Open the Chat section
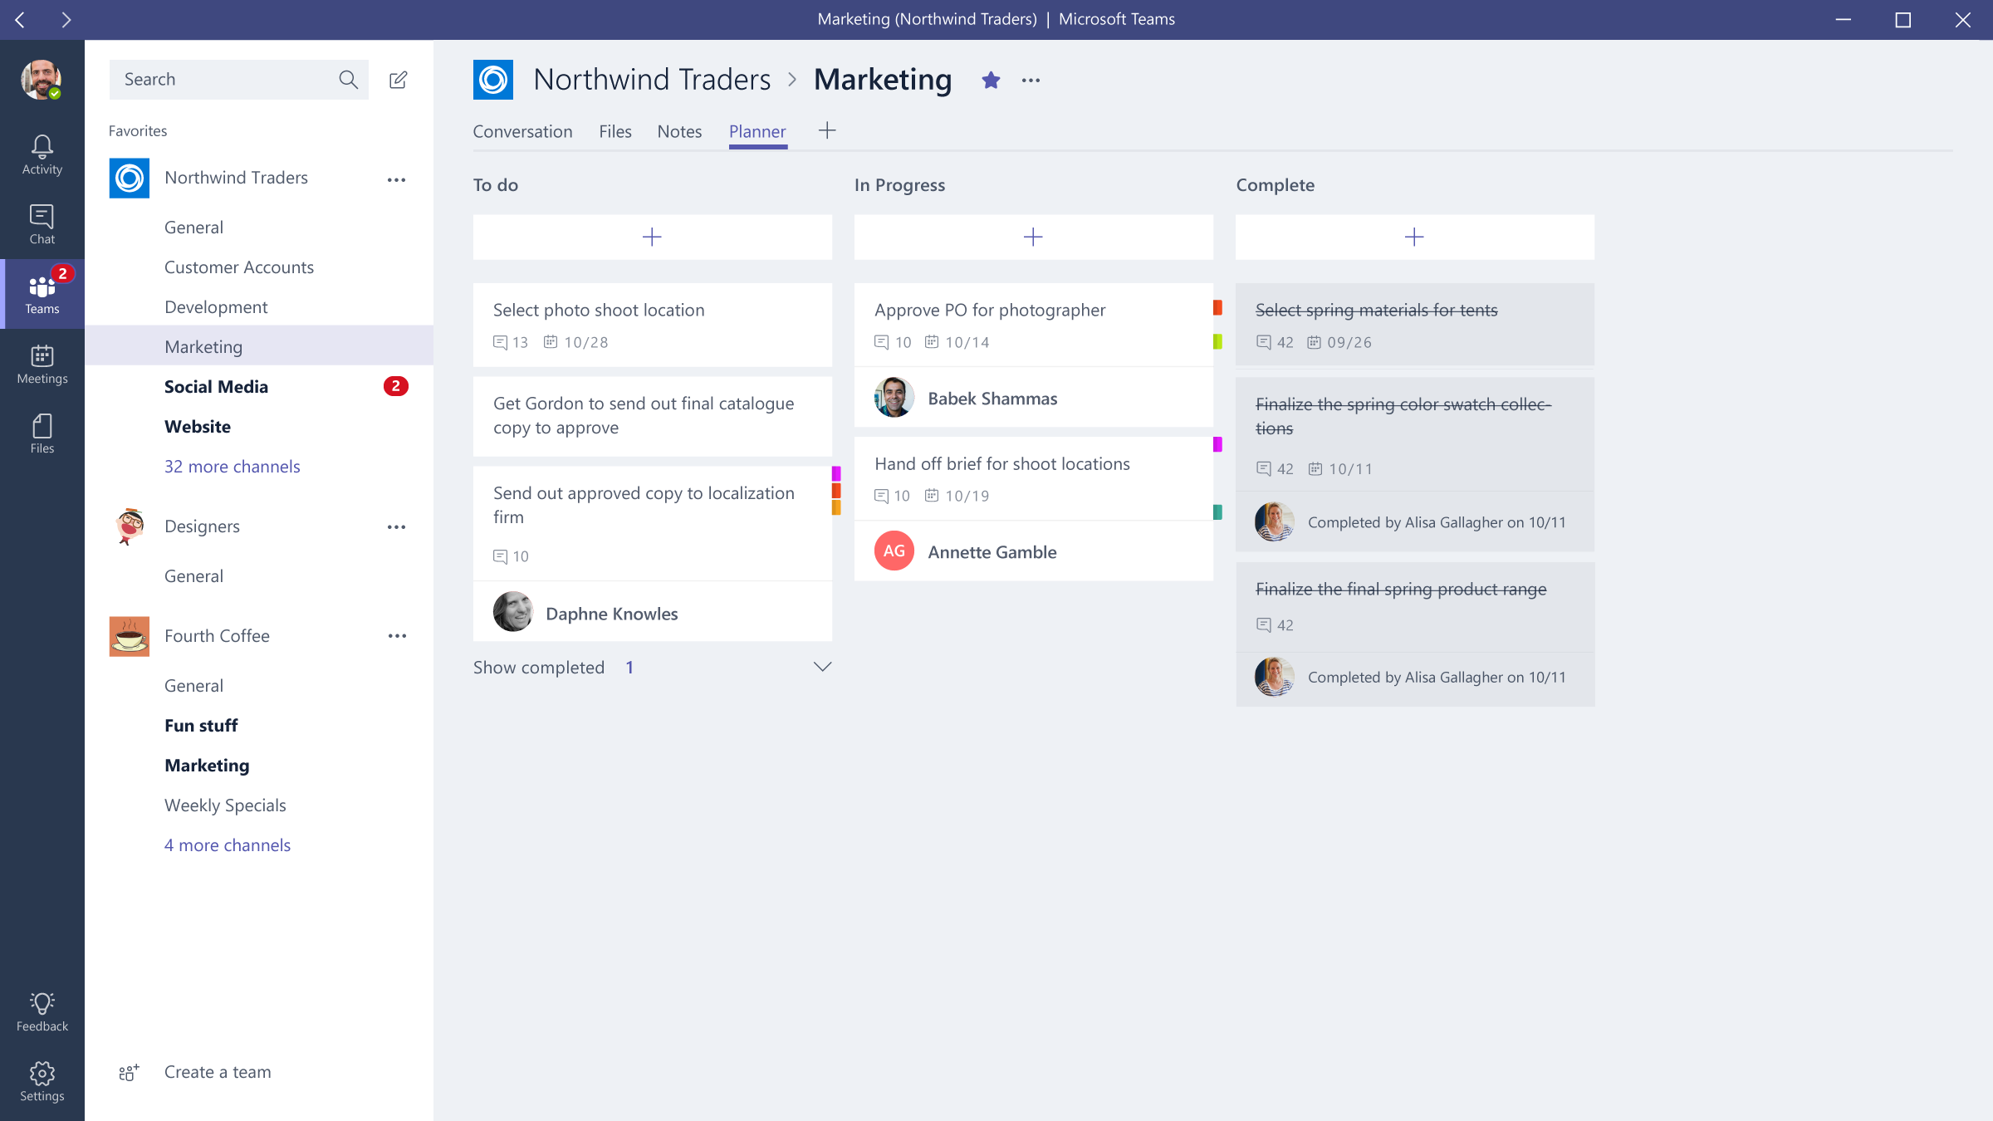This screenshot has height=1121, width=1993. (41, 222)
